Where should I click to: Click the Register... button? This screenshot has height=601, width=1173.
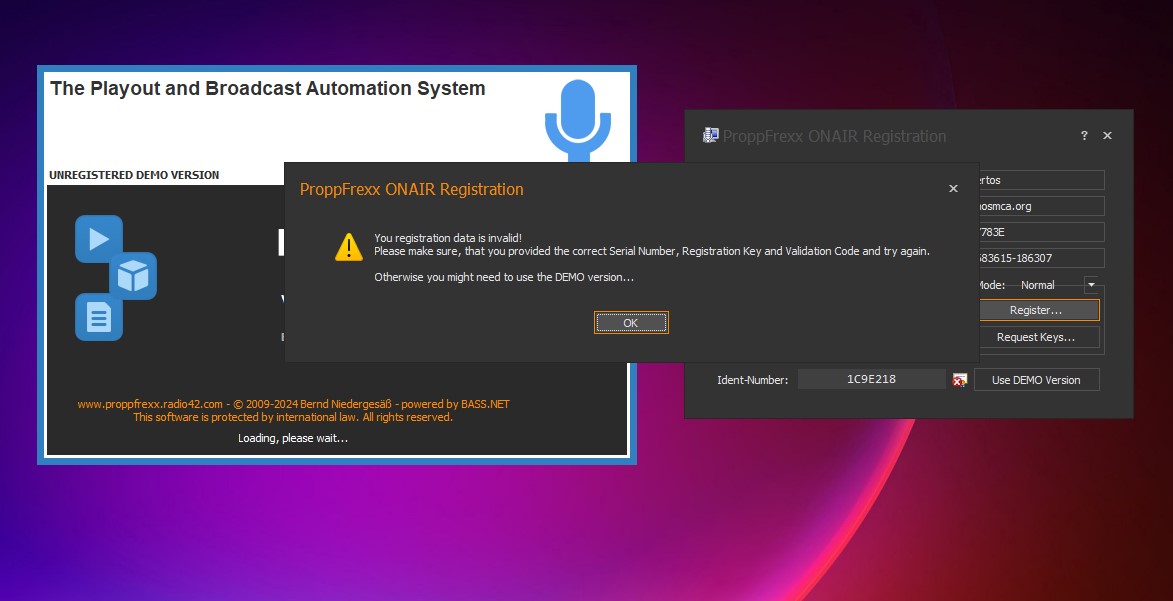(1036, 310)
